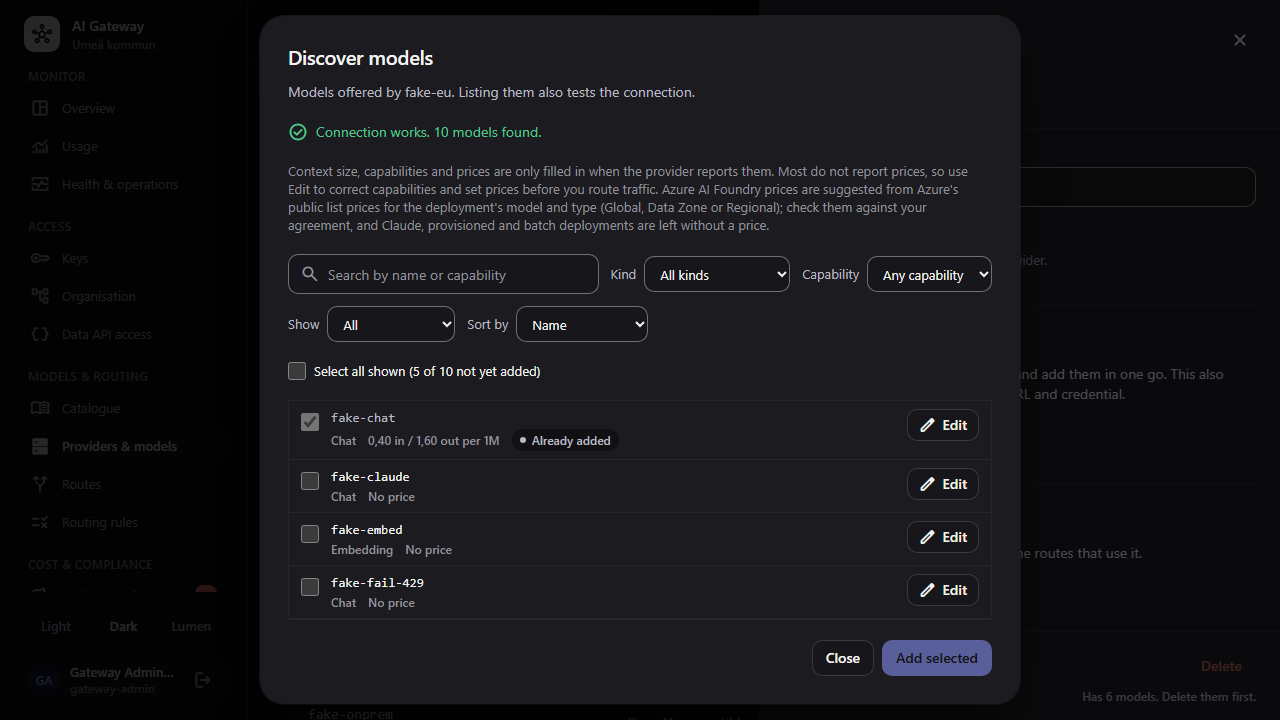Image resolution: width=1280 pixels, height=720 pixels.
Task: Click the Add selected button
Action: pos(937,658)
